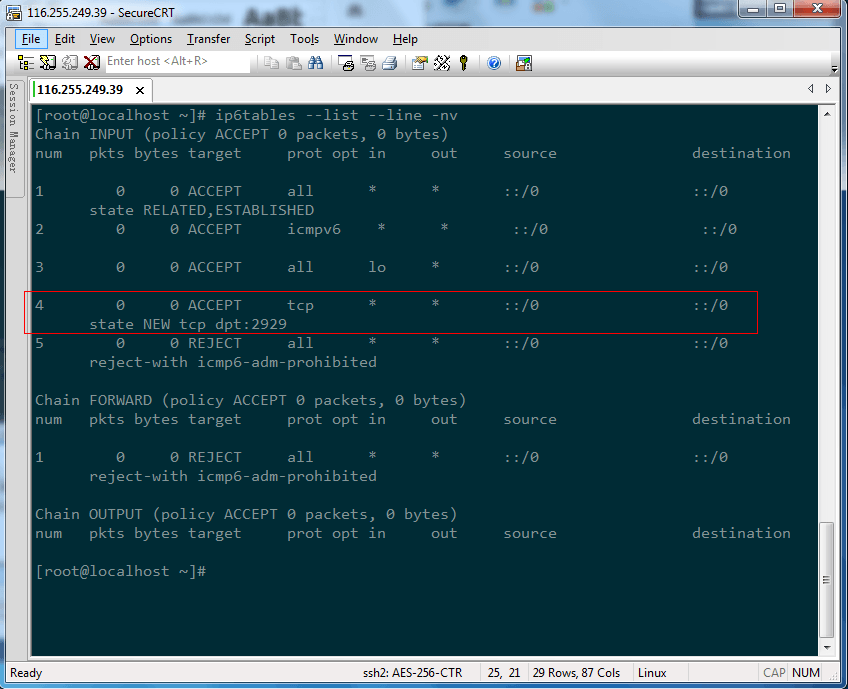Click the tab scroll right arrow
848x689 pixels.
825,89
